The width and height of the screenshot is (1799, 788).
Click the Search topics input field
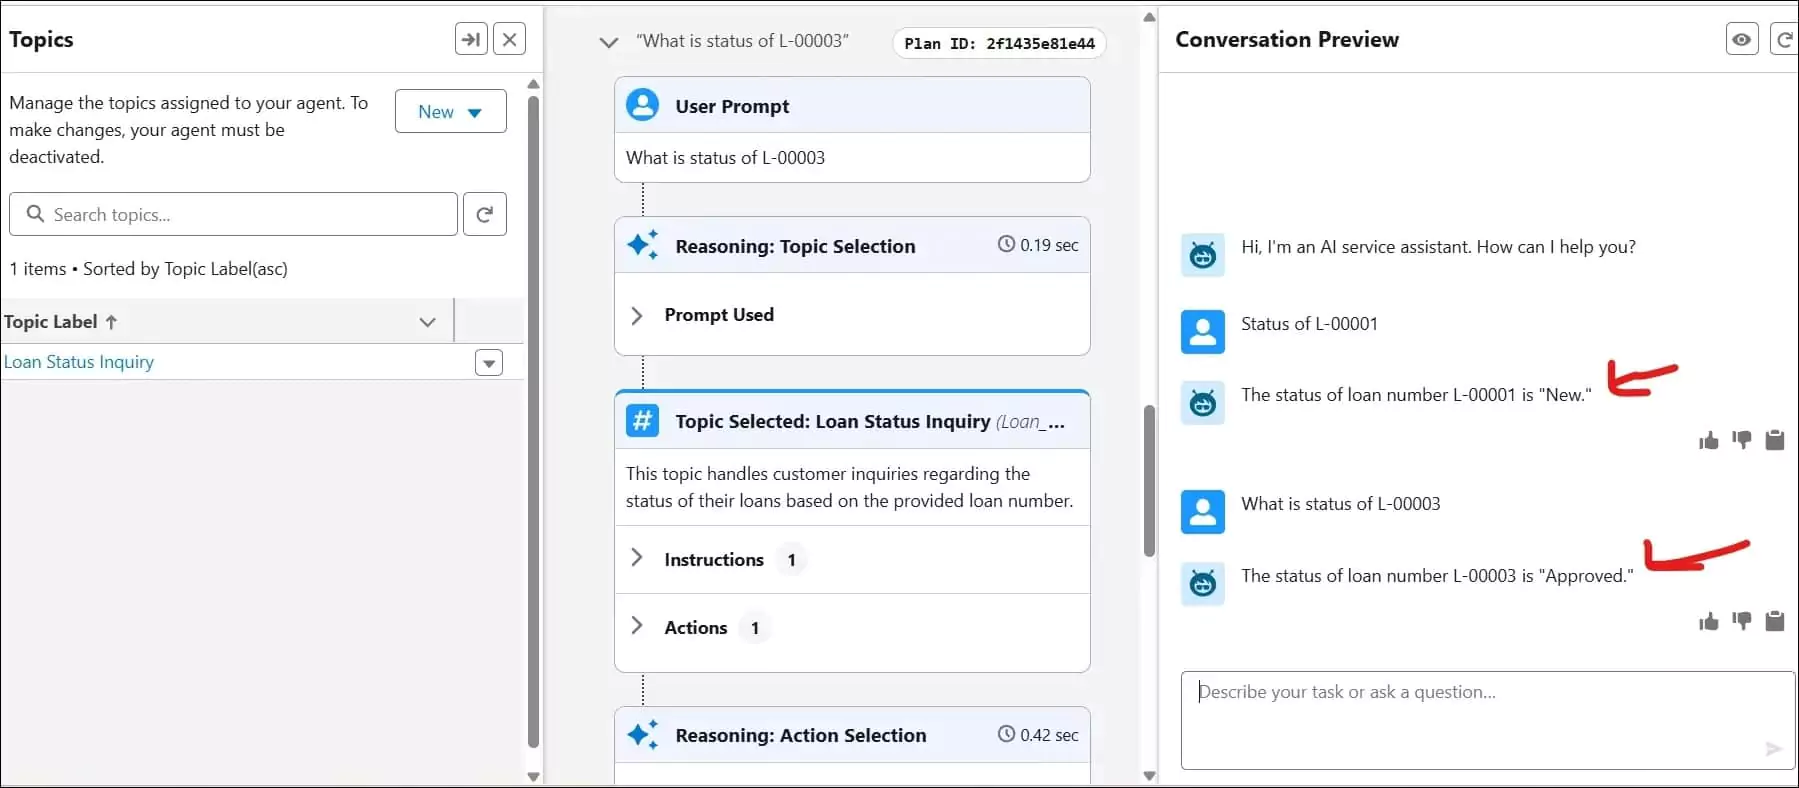pyautogui.click(x=233, y=214)
